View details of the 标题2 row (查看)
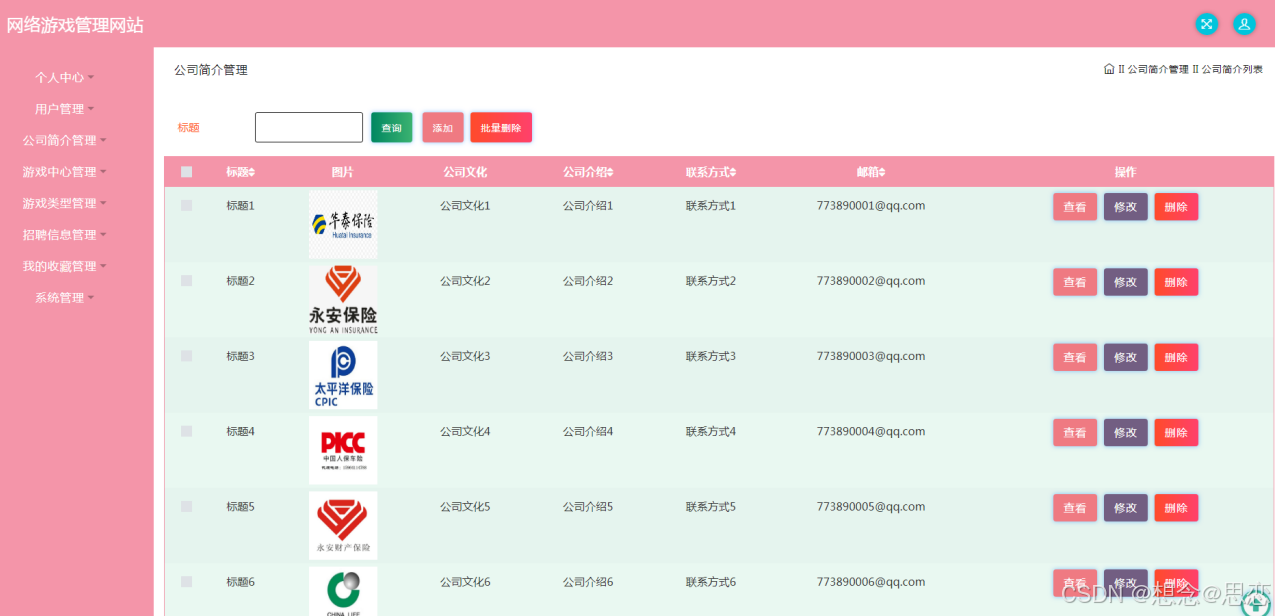The height and width of the screenshot is (616, 1275). tap(1075, 282)
